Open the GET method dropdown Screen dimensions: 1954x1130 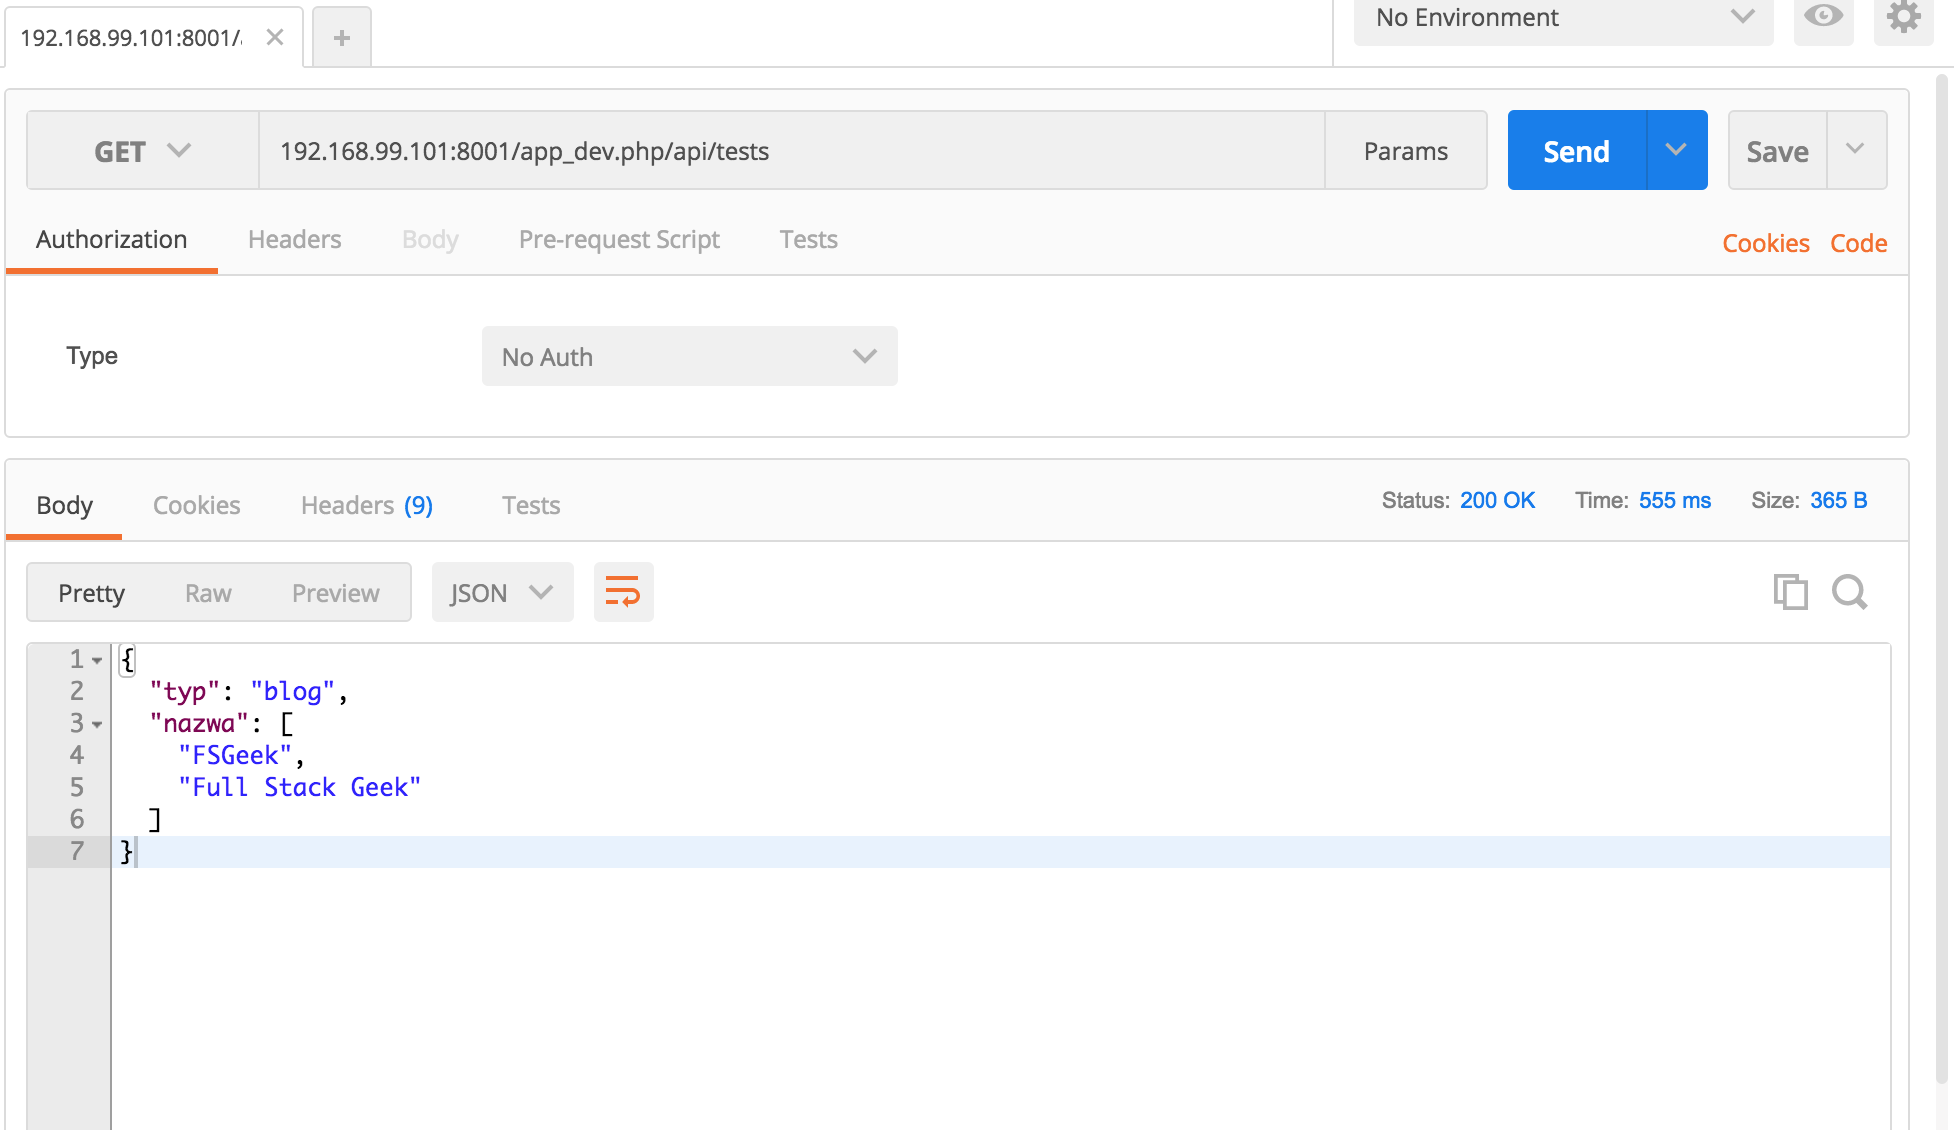[x=142, y=151]
